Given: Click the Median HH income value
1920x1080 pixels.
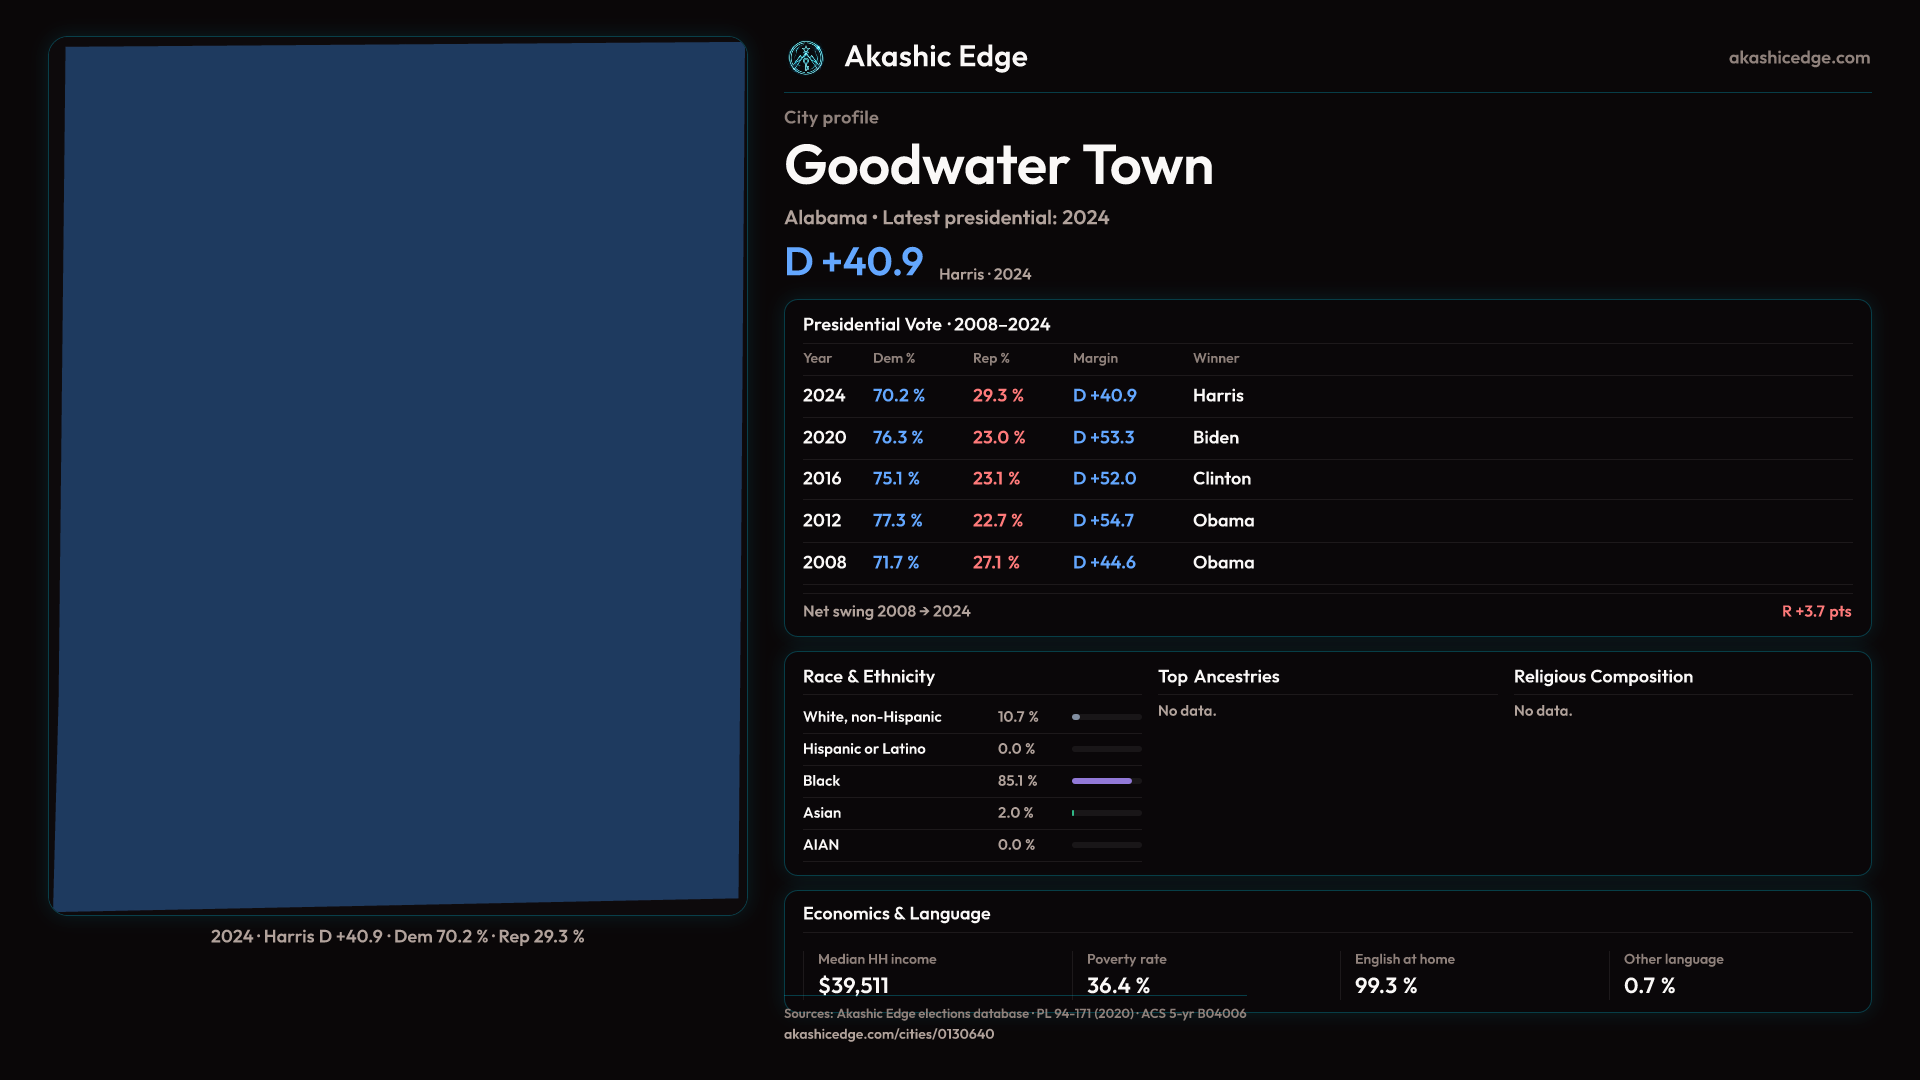Looking at the screenshot, I should point(853,985).
